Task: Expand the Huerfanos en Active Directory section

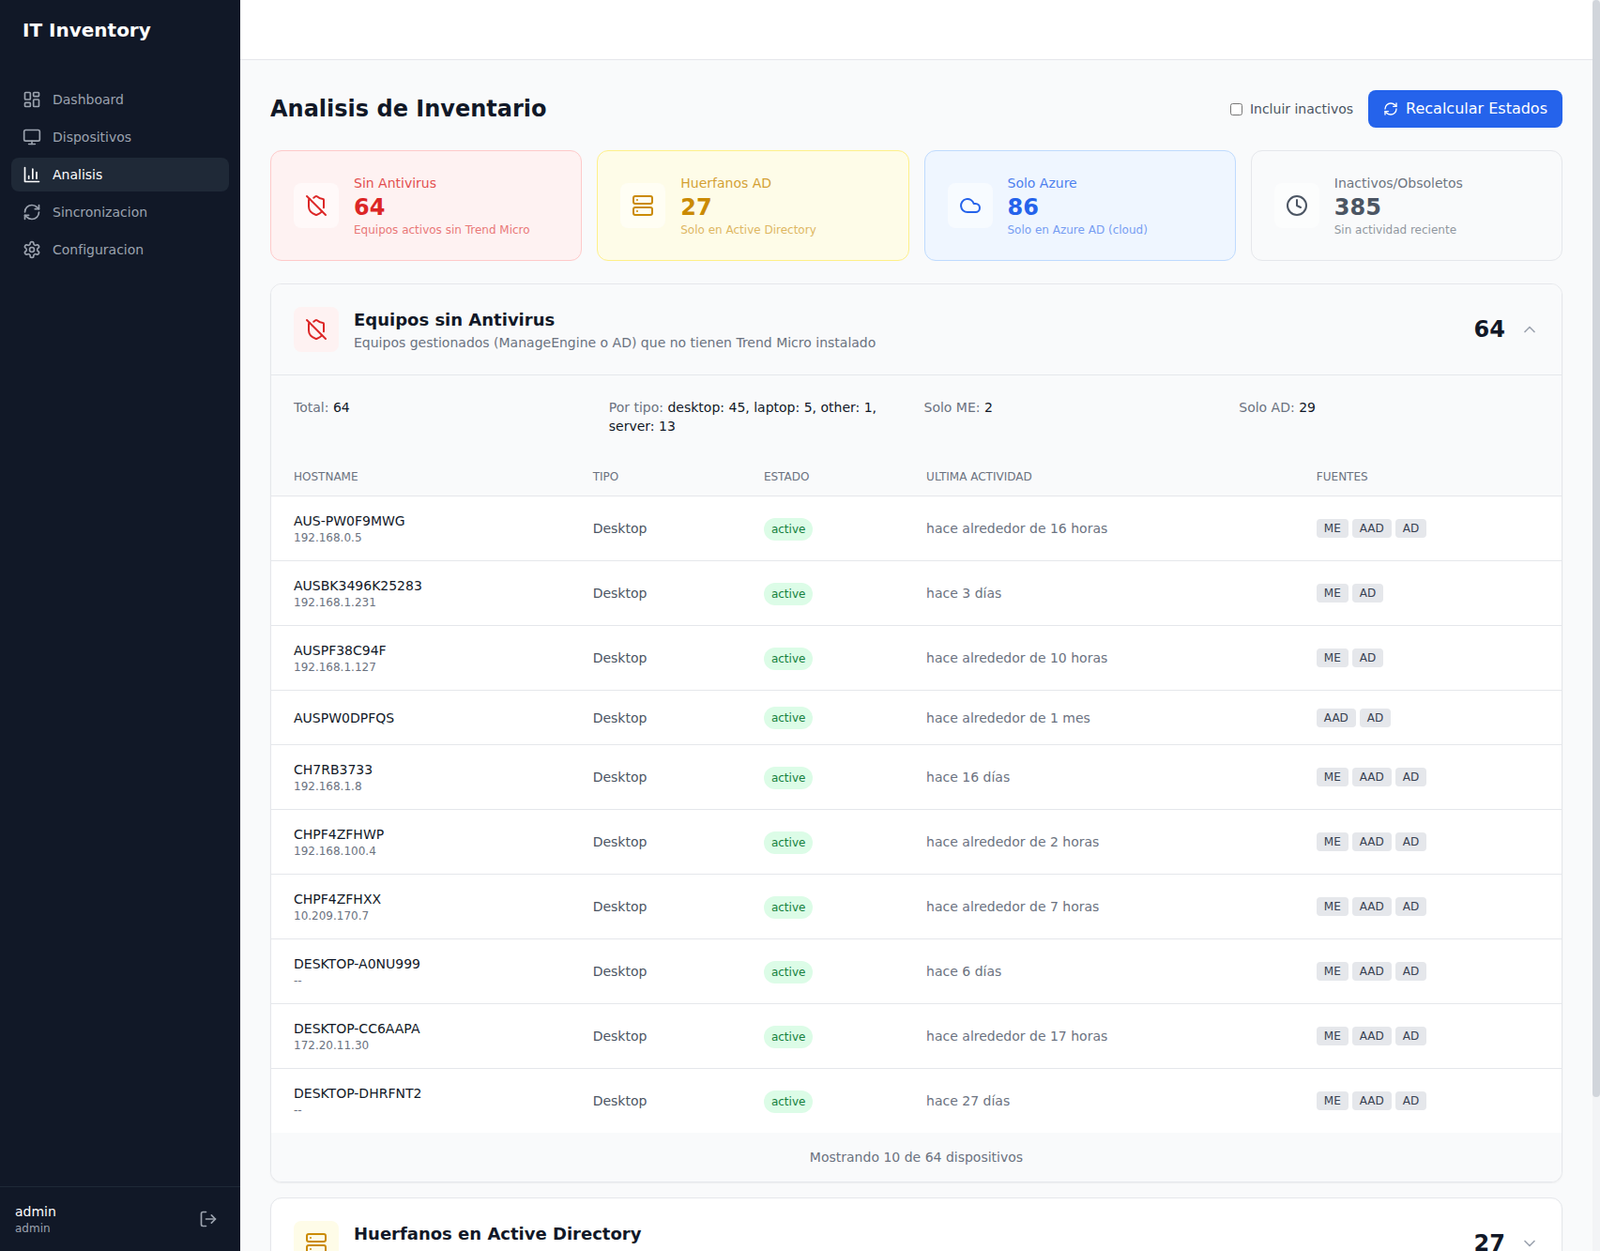Action: (1529, 1242)
